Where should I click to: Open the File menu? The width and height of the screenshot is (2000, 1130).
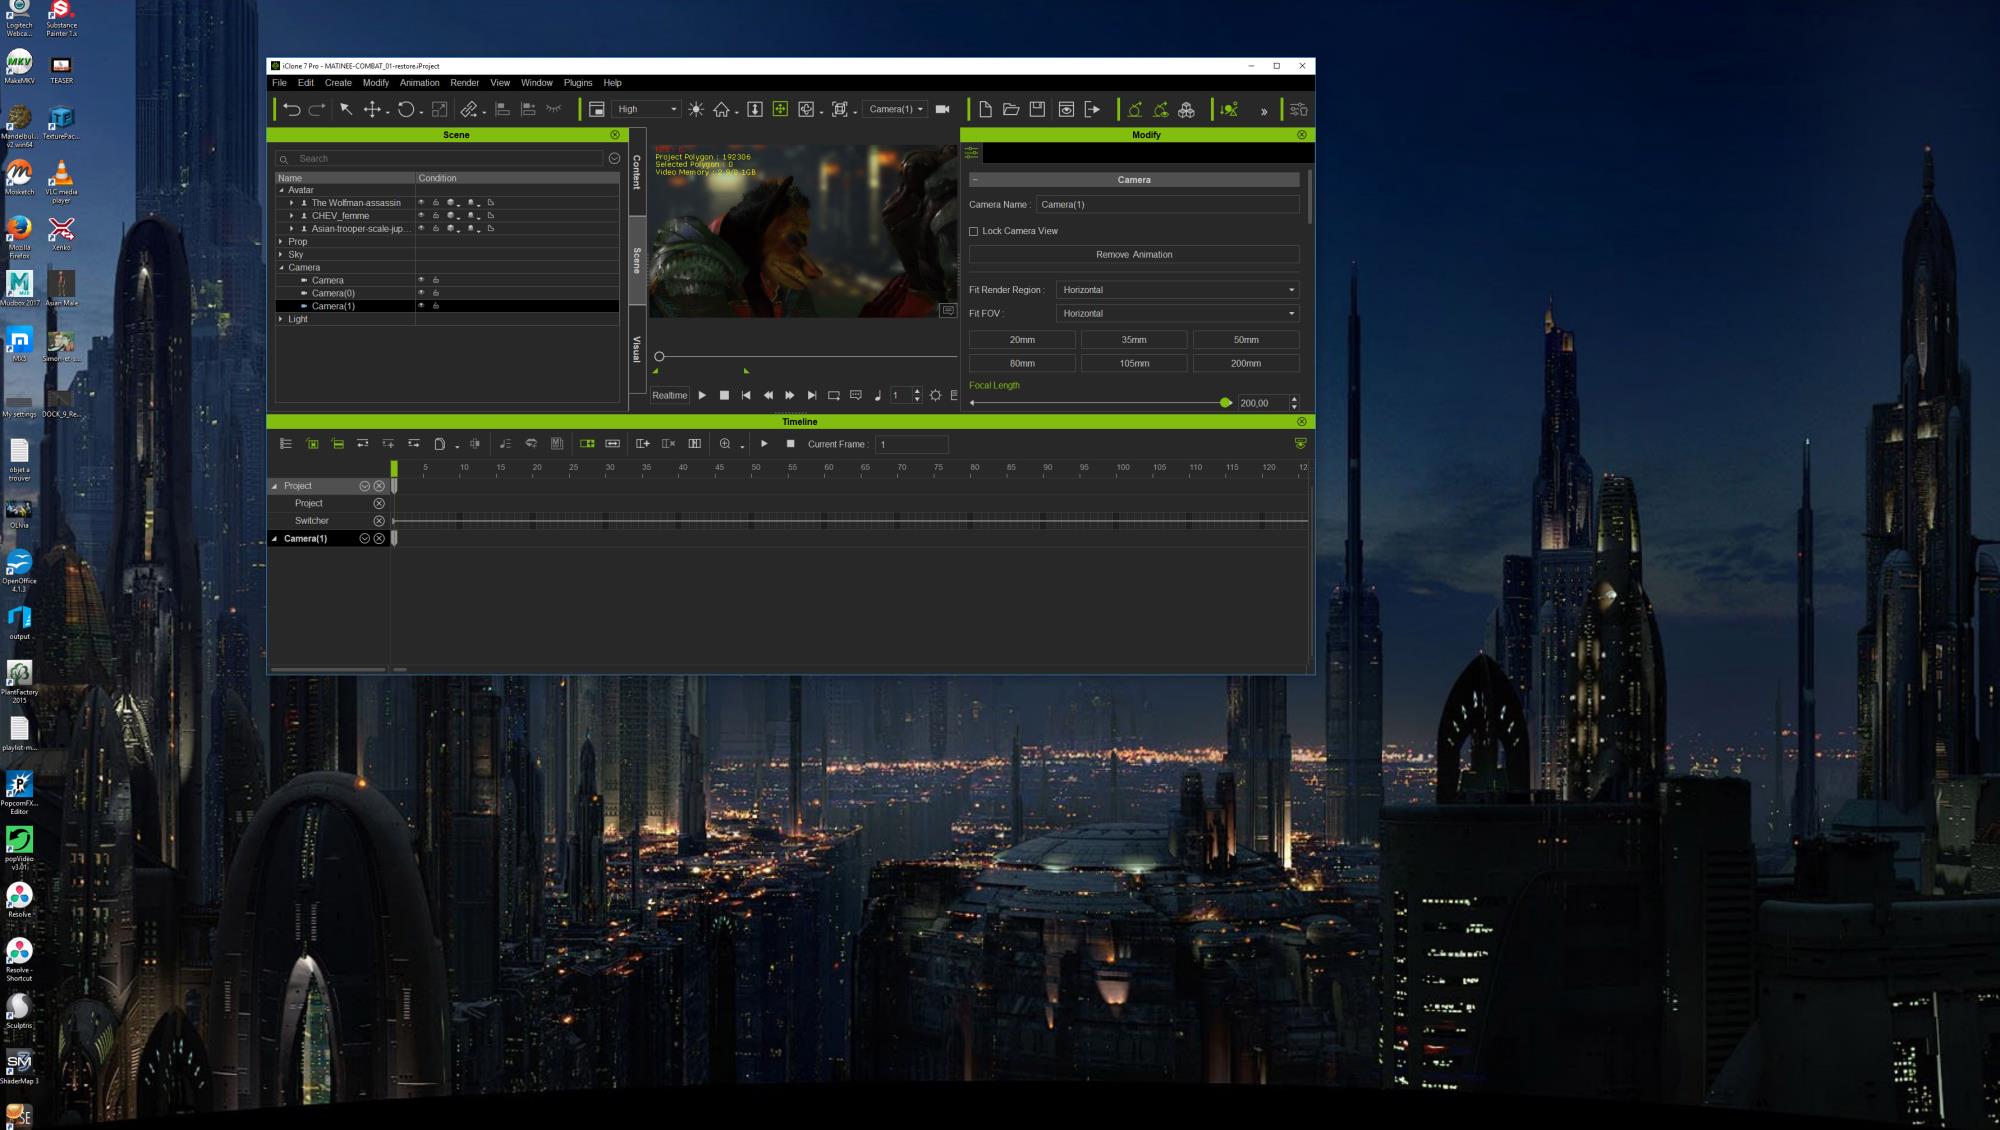[x=279, y=83]
